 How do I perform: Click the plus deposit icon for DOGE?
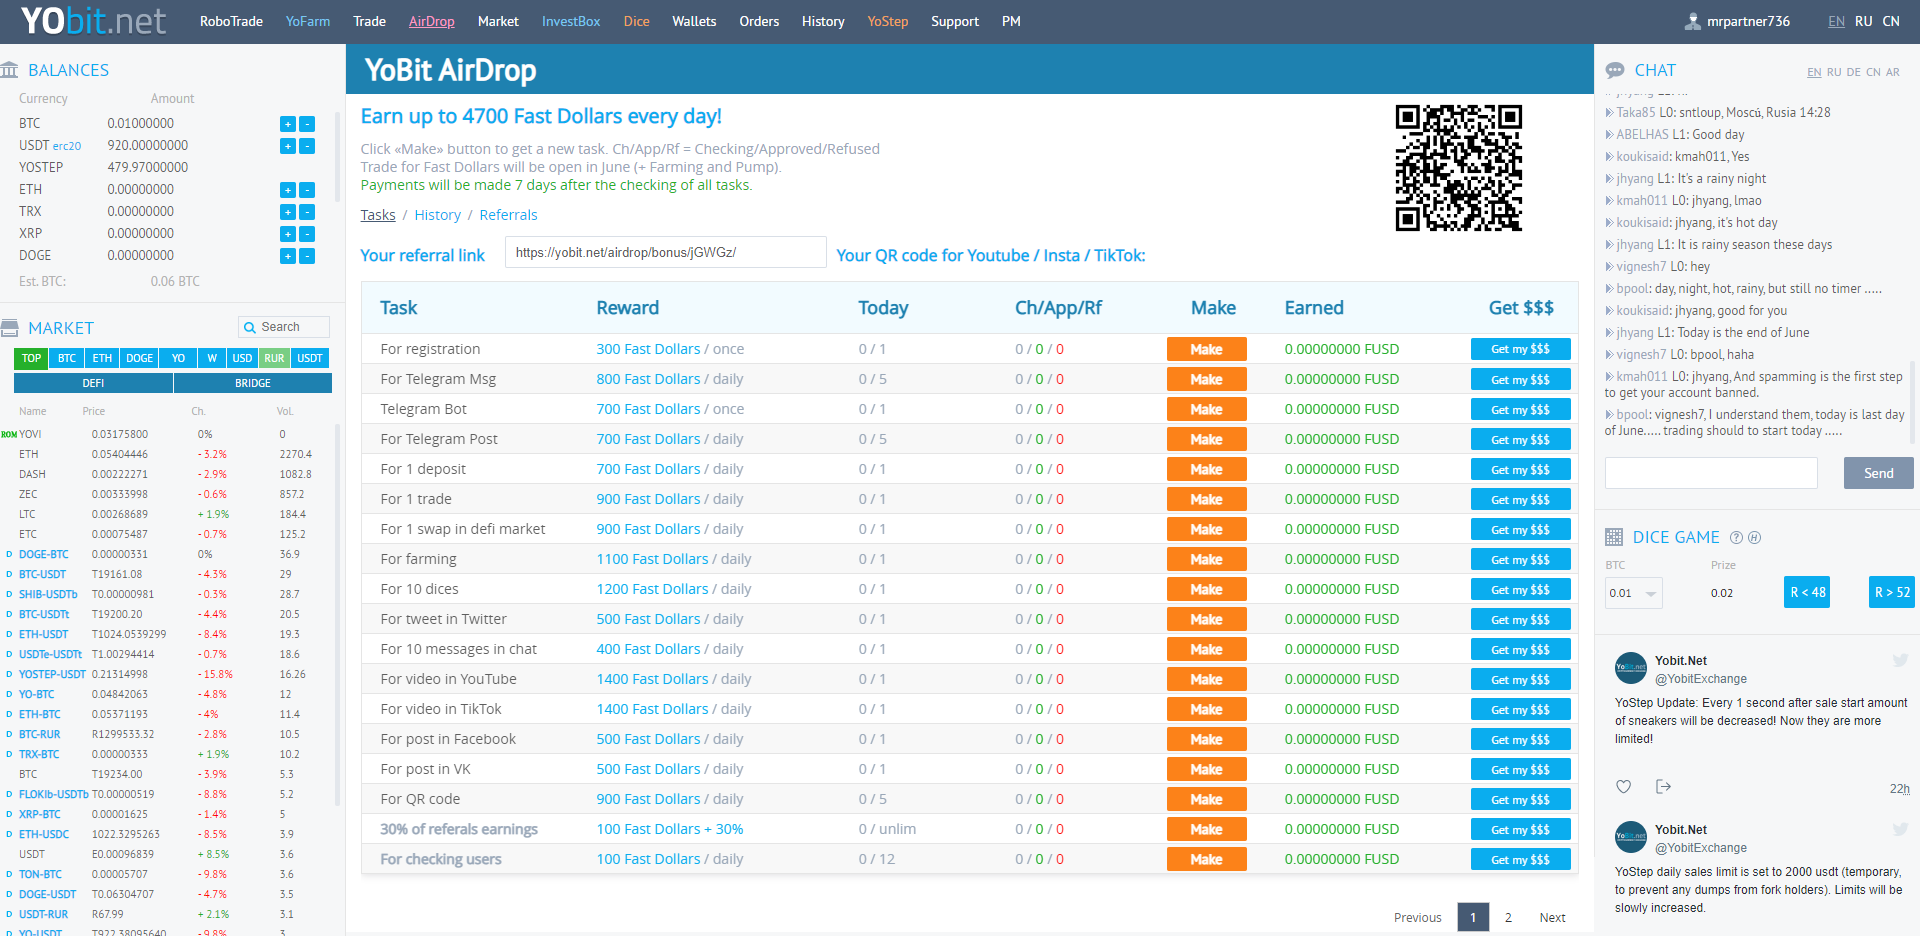(287, 256)
